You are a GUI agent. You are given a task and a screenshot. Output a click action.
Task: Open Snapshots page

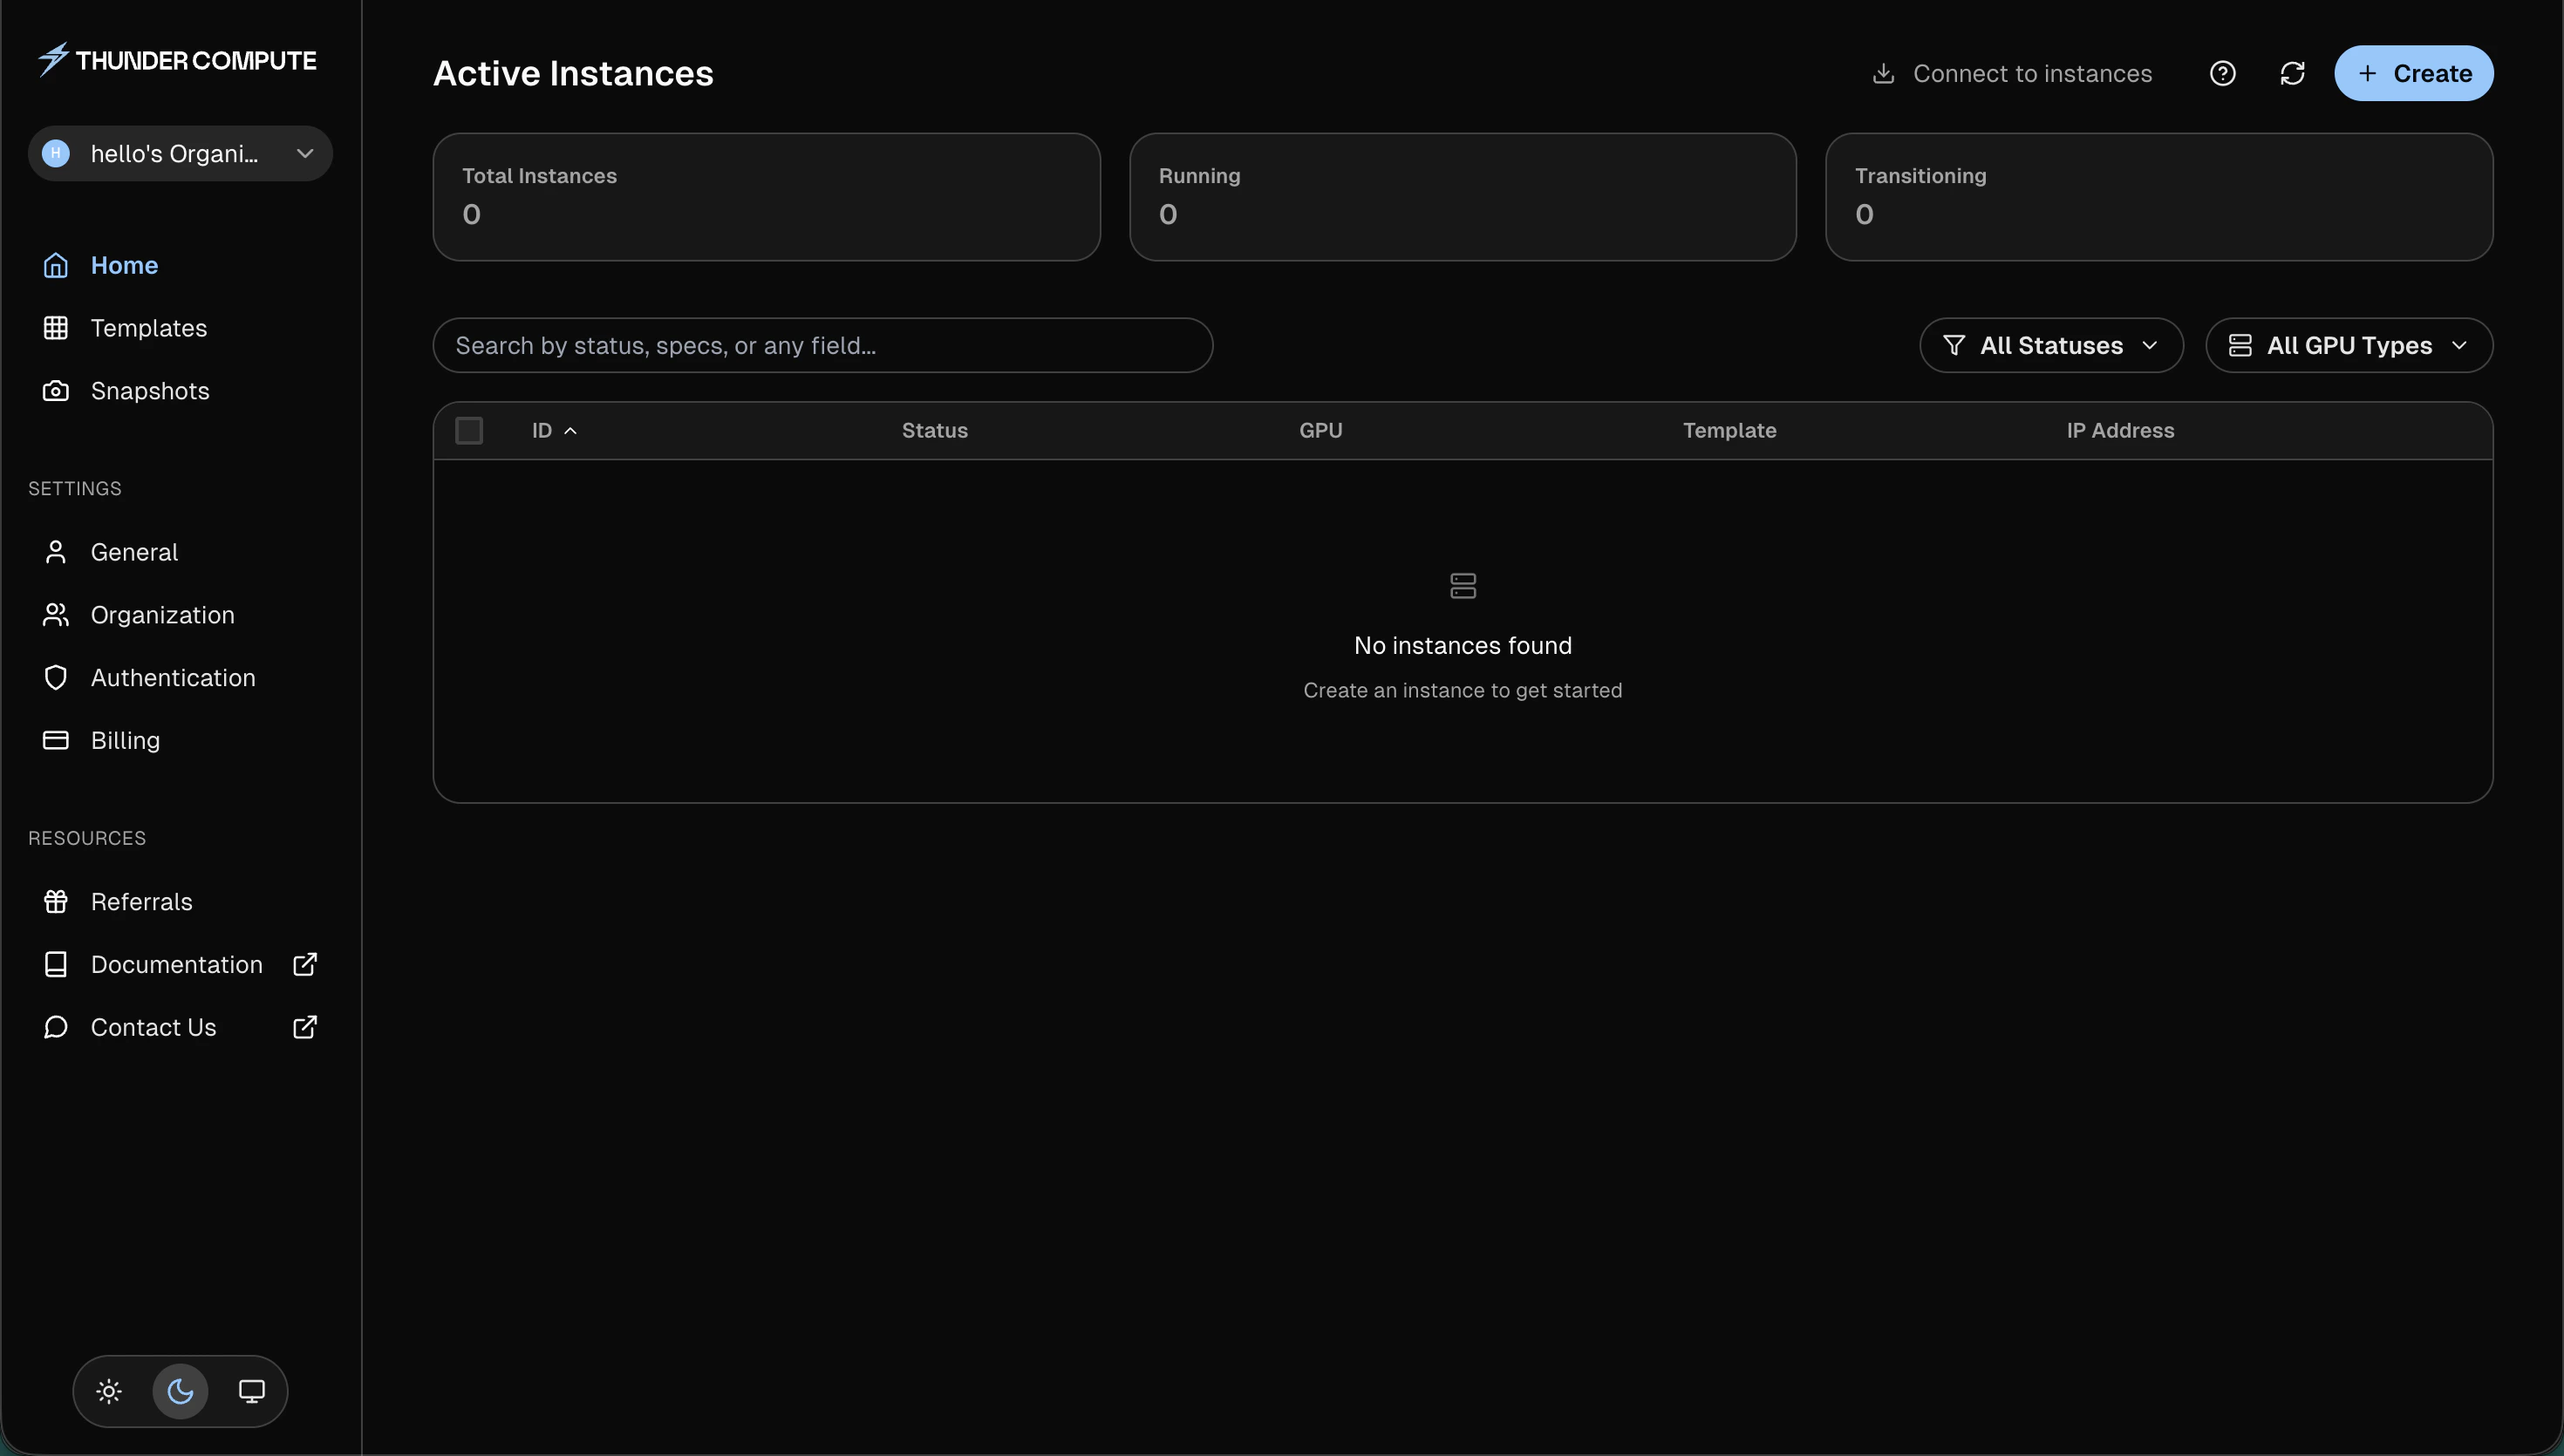click(180, 391)
